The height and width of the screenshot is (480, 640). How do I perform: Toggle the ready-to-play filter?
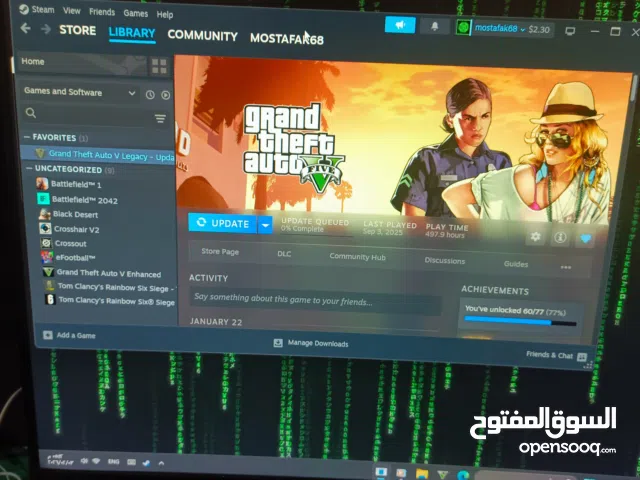165,95
